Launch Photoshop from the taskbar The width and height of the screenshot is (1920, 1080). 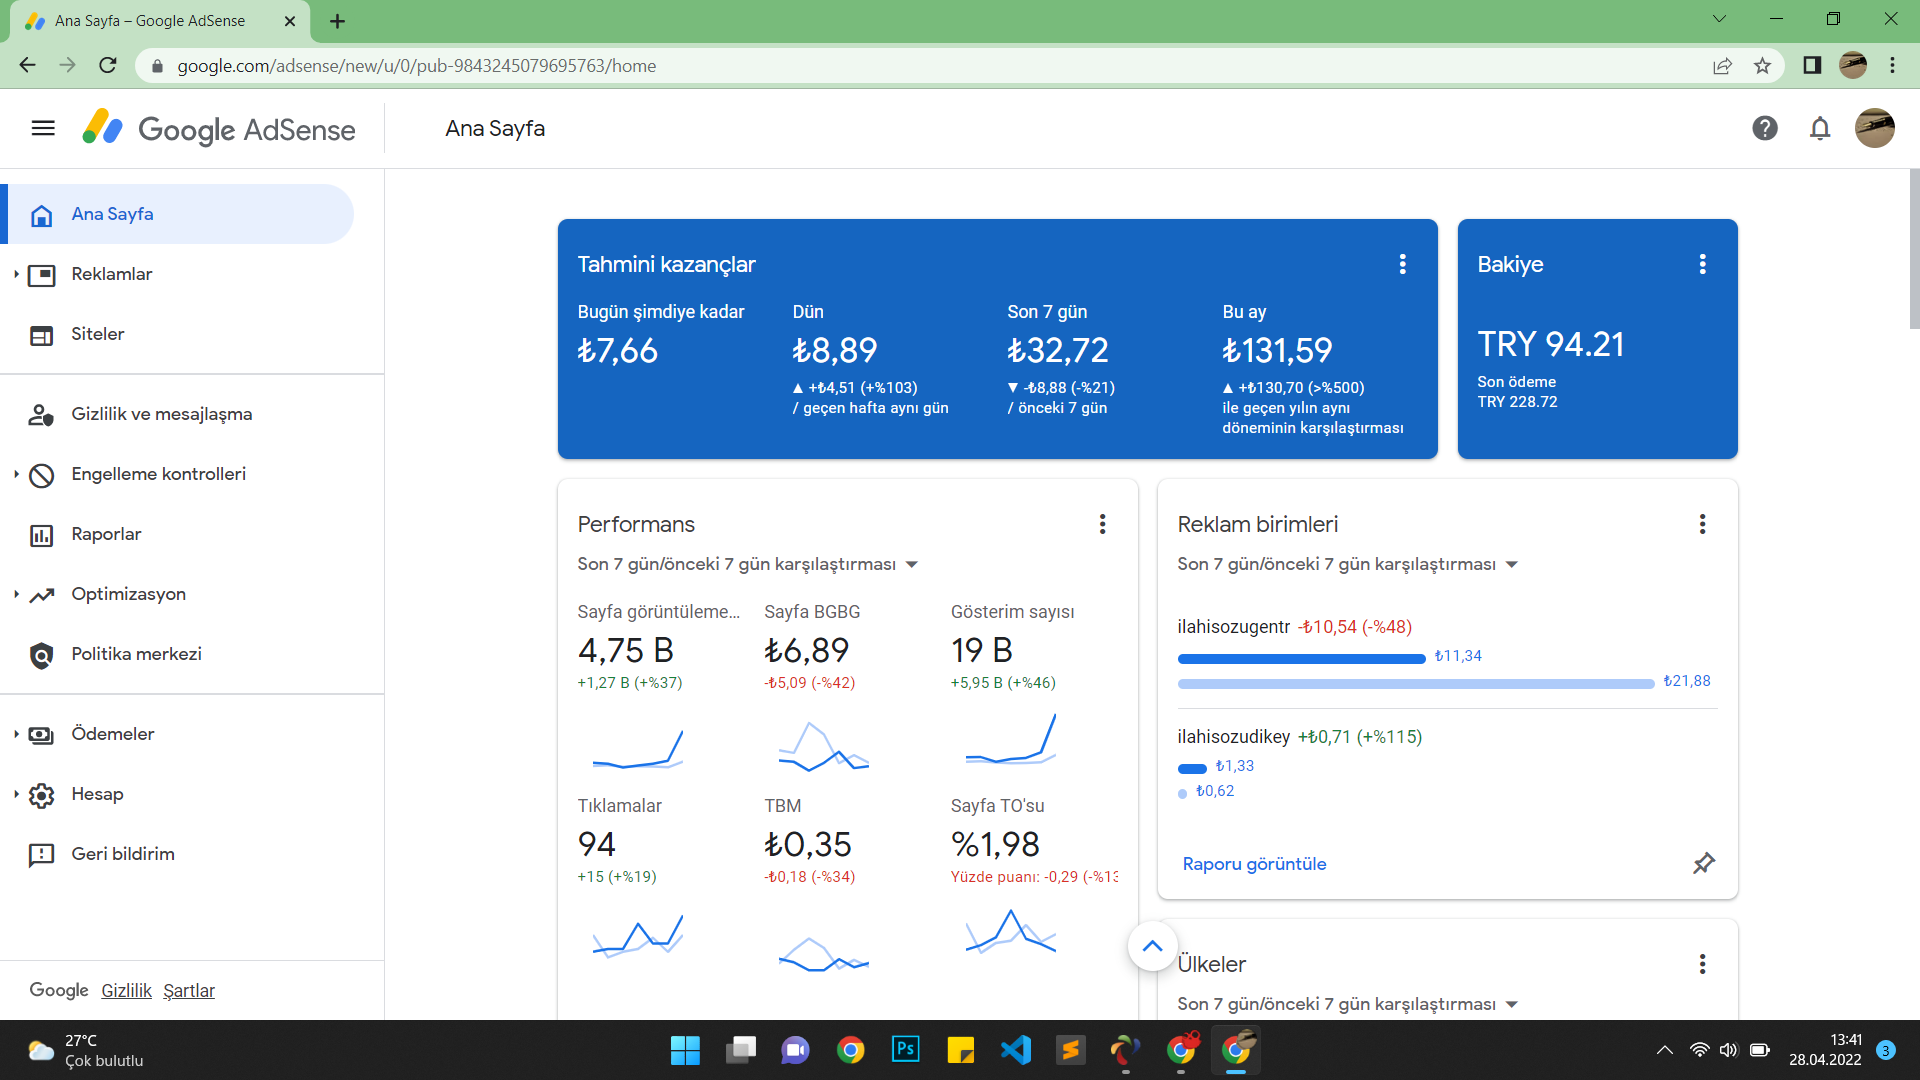coord(905,1050)
